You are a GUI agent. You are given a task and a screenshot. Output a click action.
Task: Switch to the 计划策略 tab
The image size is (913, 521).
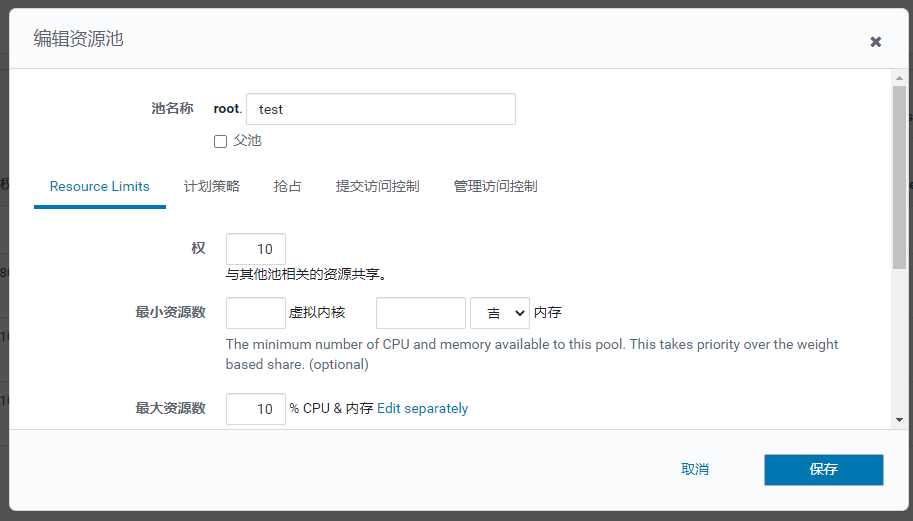[211, 186]
